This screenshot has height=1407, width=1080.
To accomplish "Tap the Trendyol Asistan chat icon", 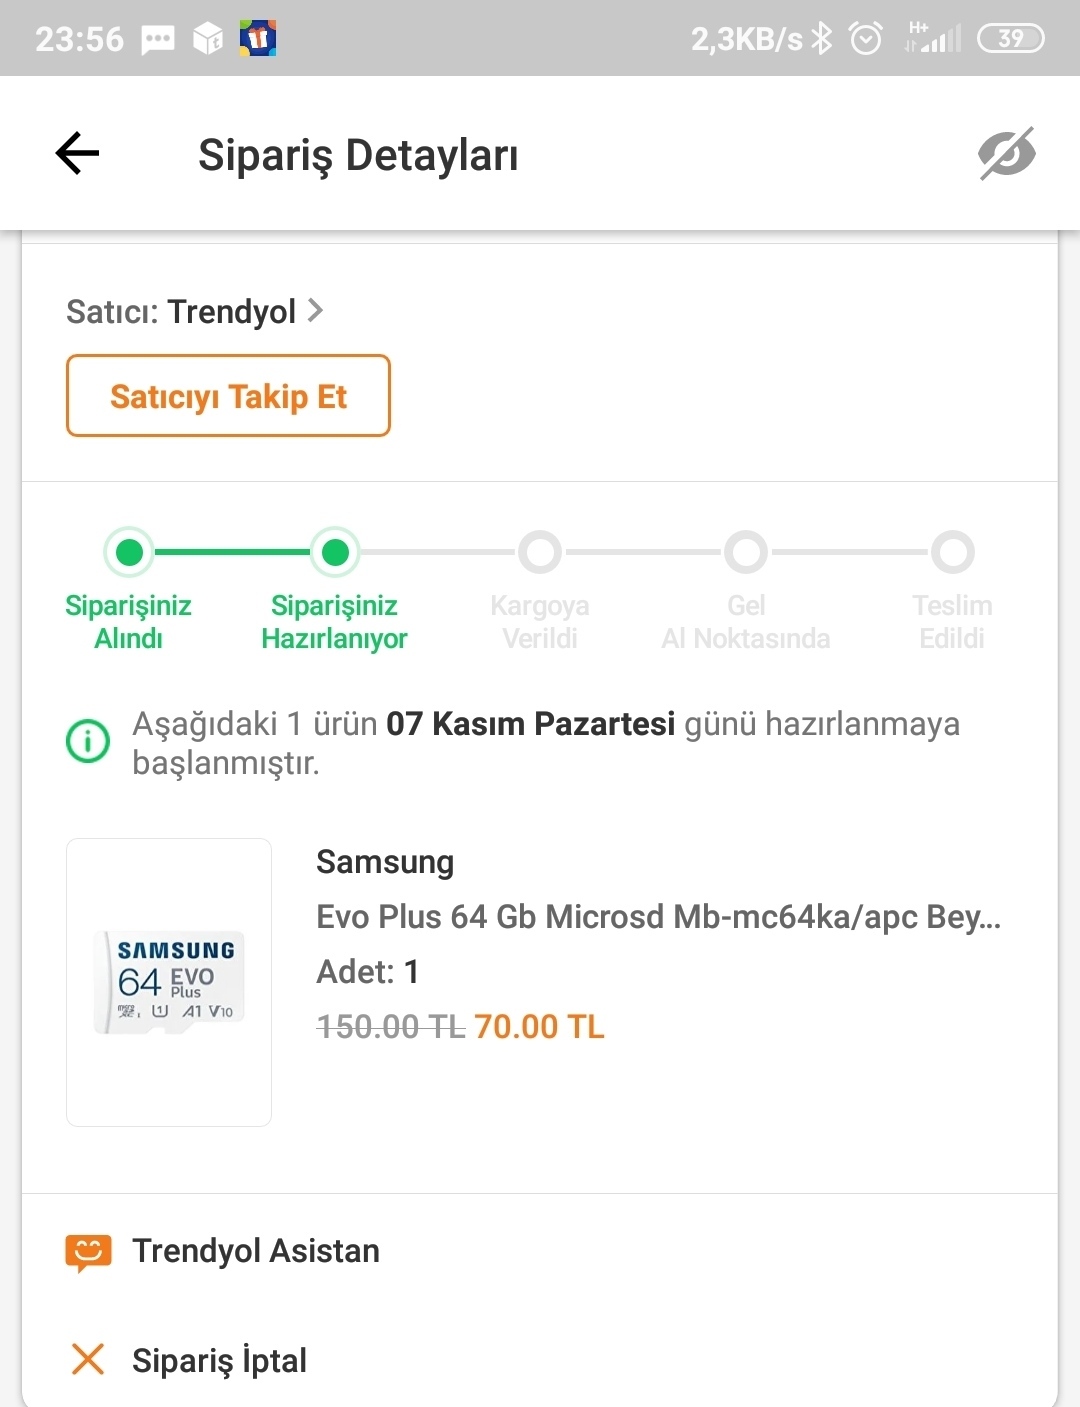I will point(88,1252).
